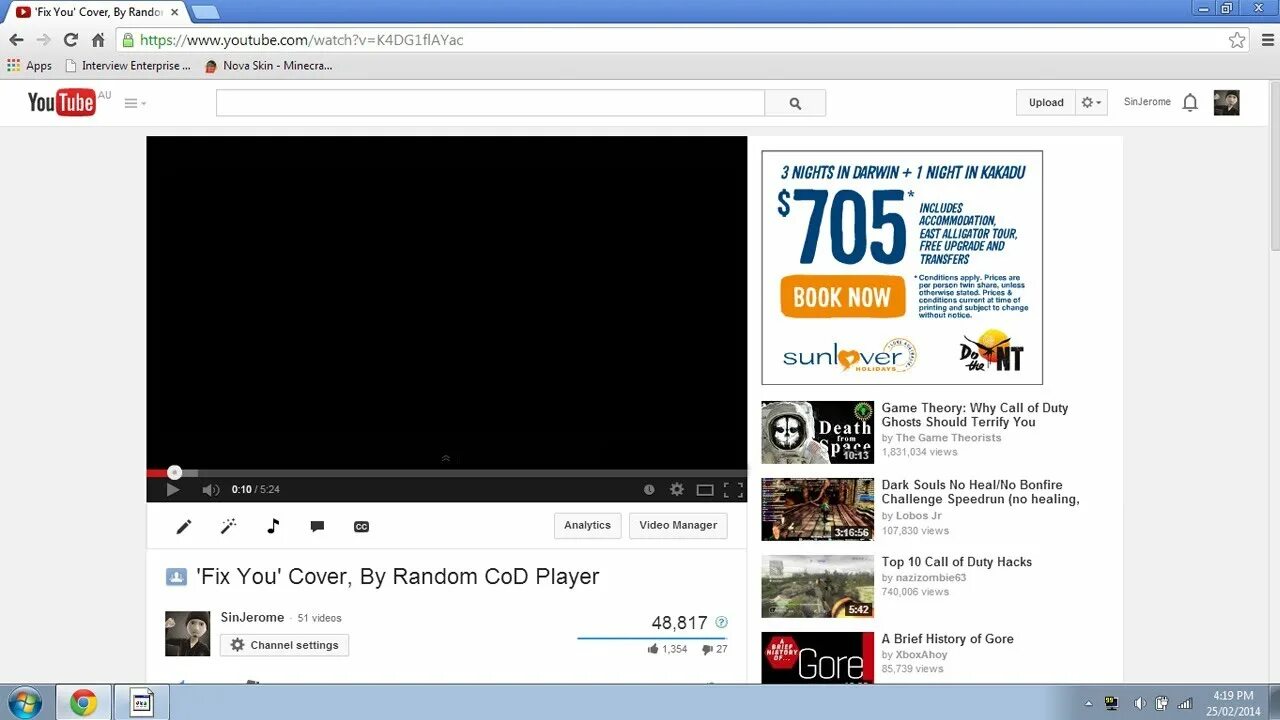Open the Audio music note tool
Viewport: 1280px width, 720px height.
coord(273,526)
